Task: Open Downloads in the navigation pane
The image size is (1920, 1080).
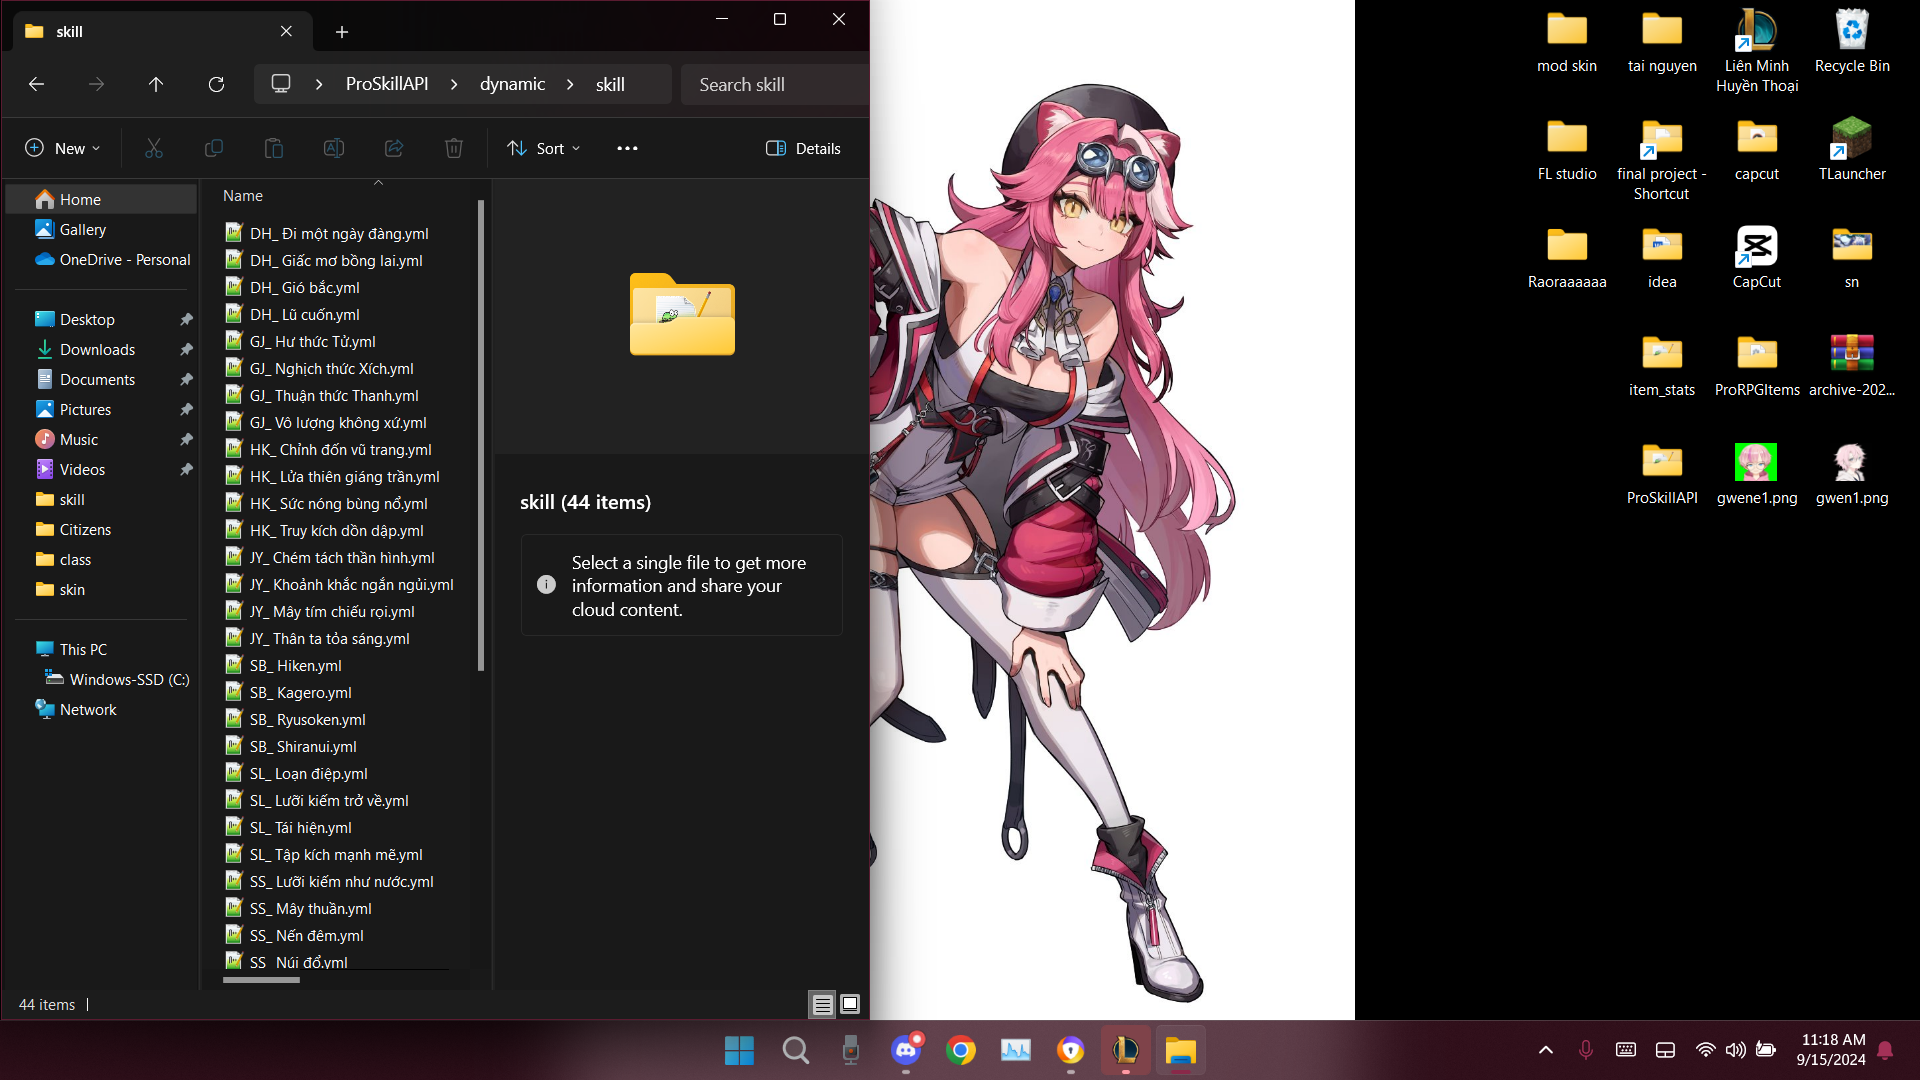Action: (x=97, y=349)
